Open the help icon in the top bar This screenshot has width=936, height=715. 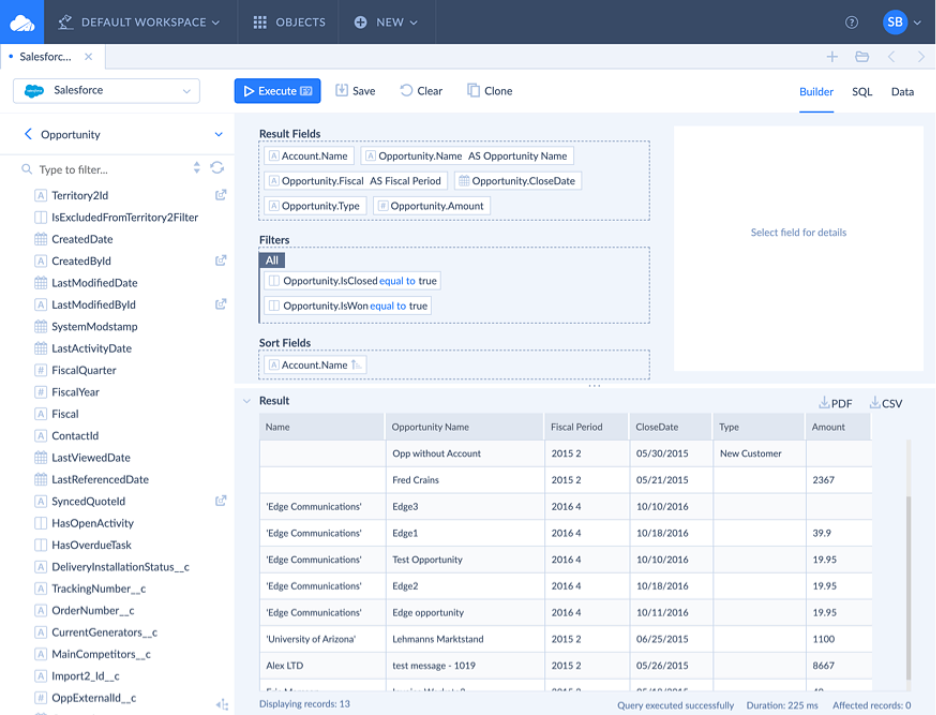(851, 21)
